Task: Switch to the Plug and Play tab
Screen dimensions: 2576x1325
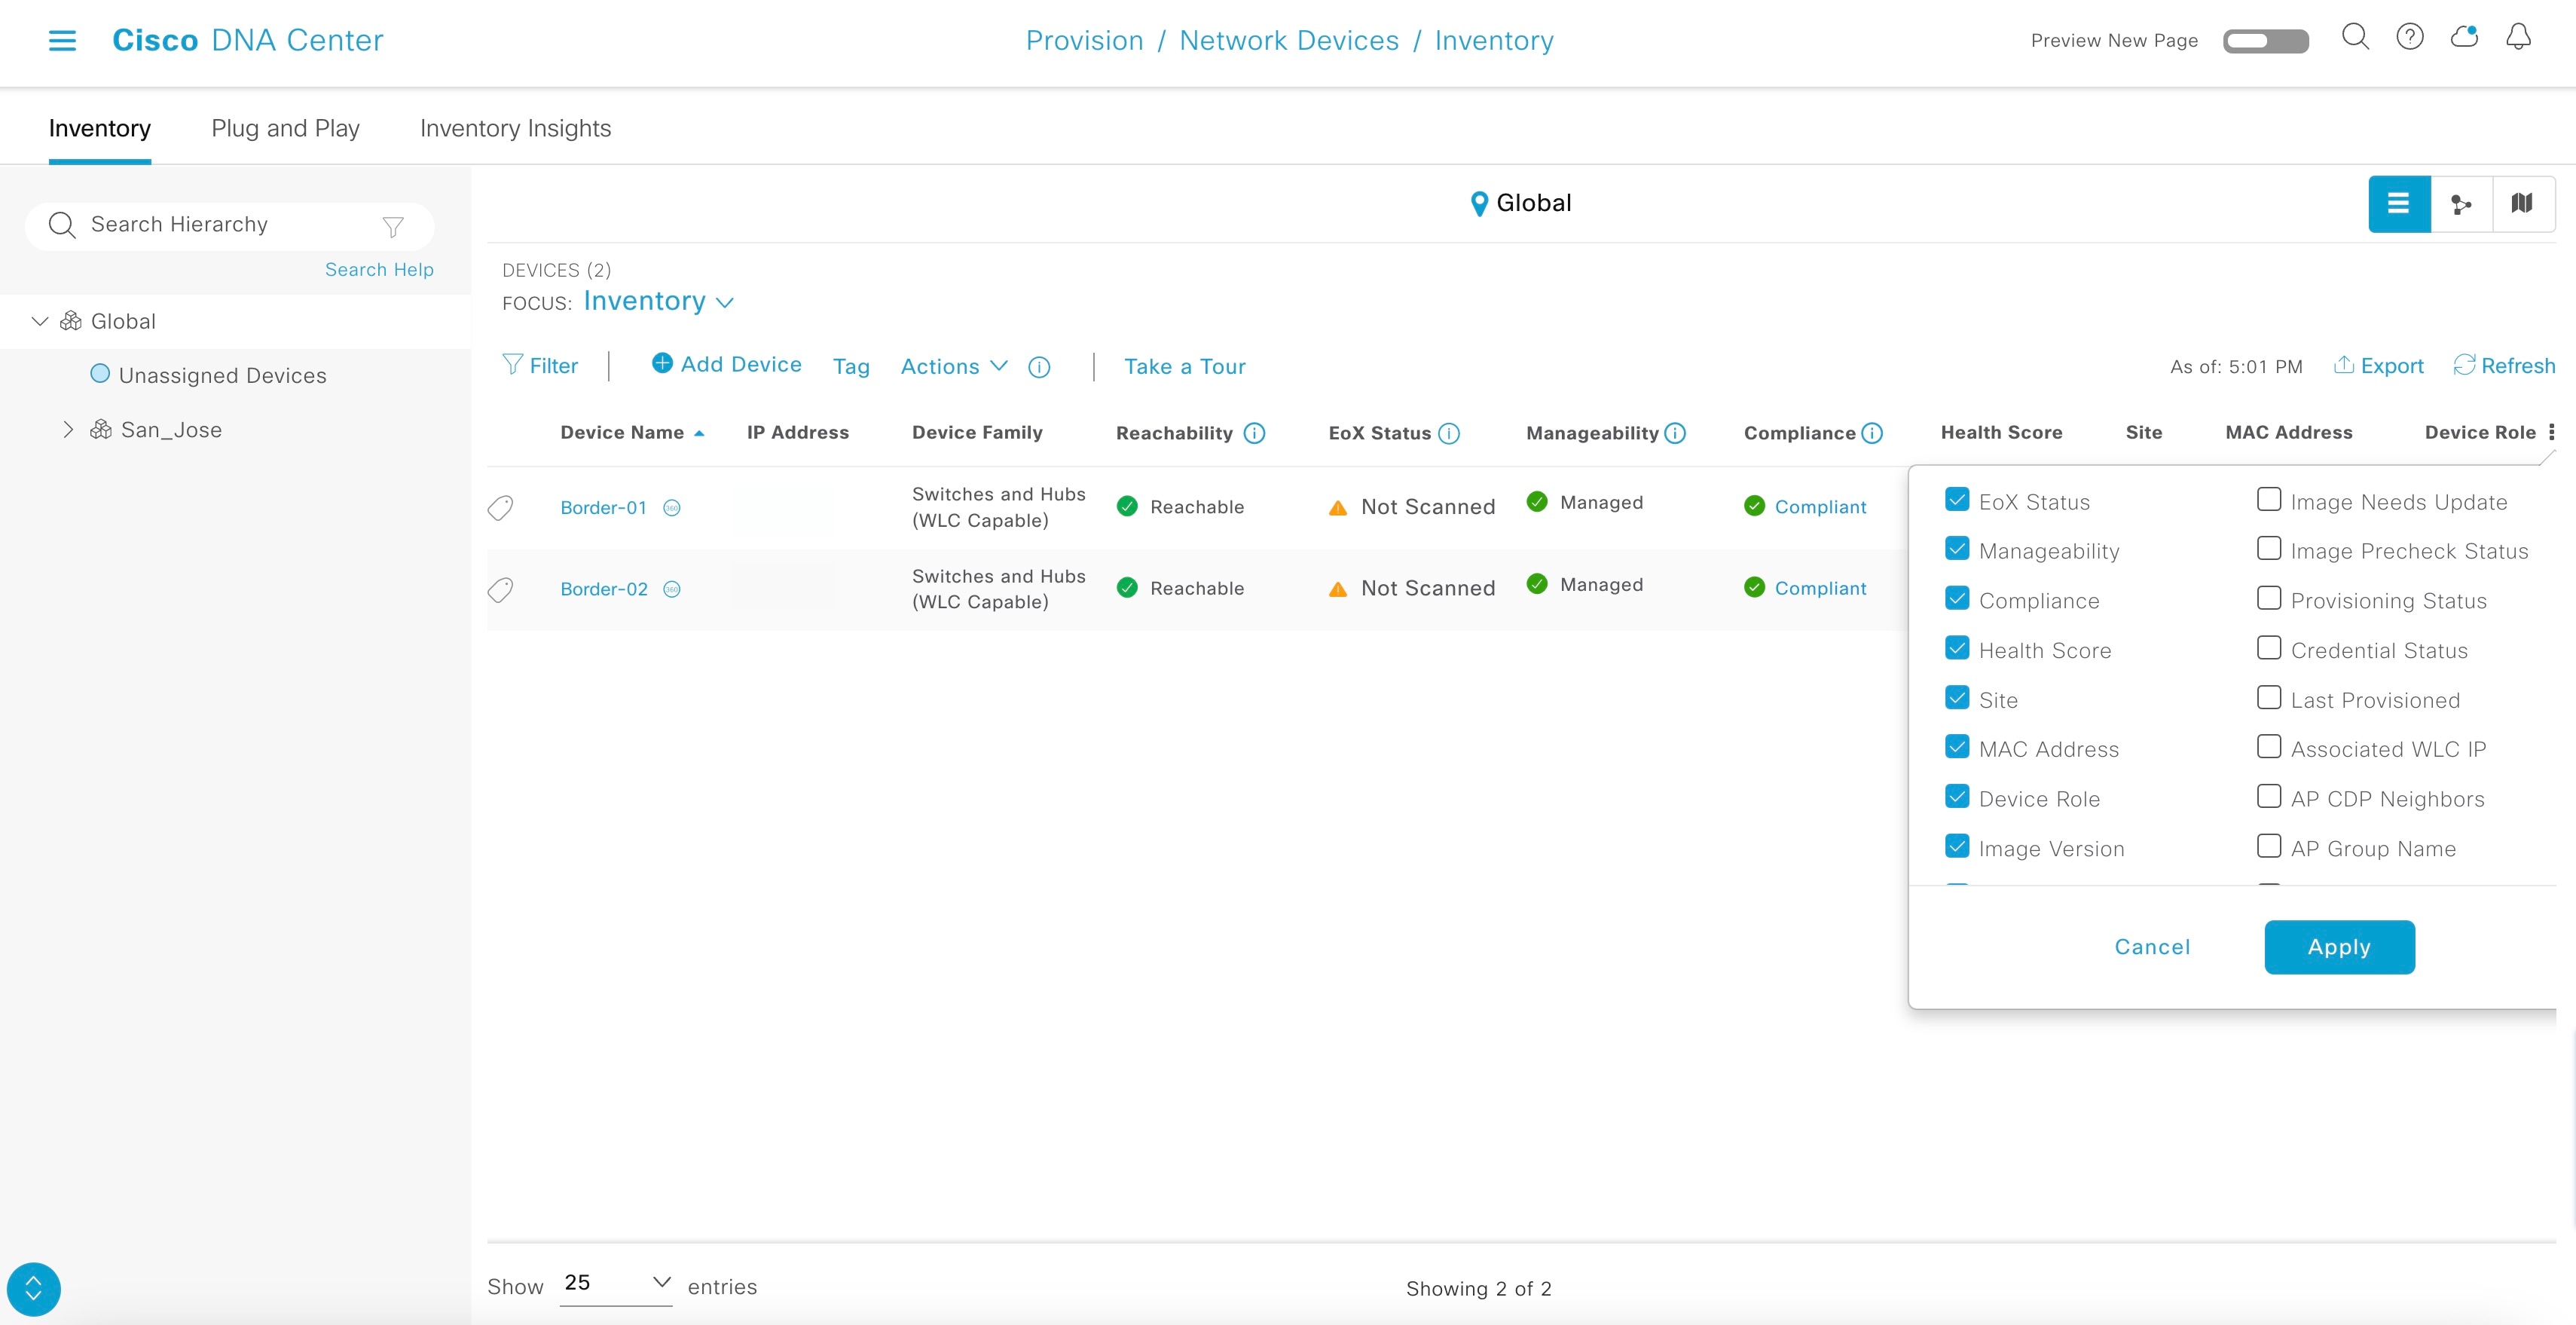Action: tap(284, 127)
